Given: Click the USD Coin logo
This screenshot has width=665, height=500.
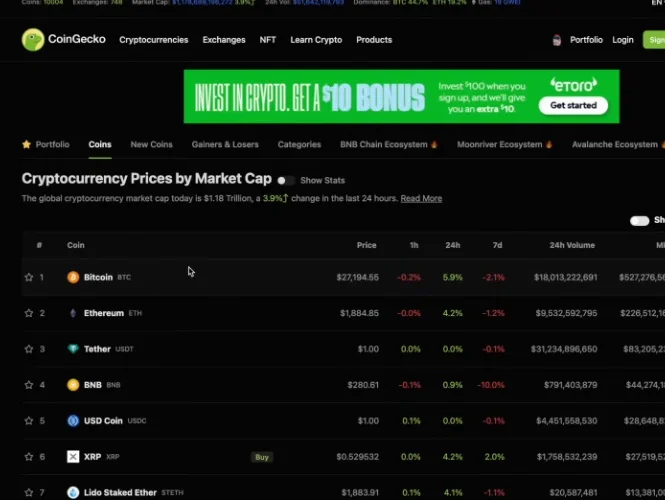Looking at the screenshot, I should coord(73,421).
